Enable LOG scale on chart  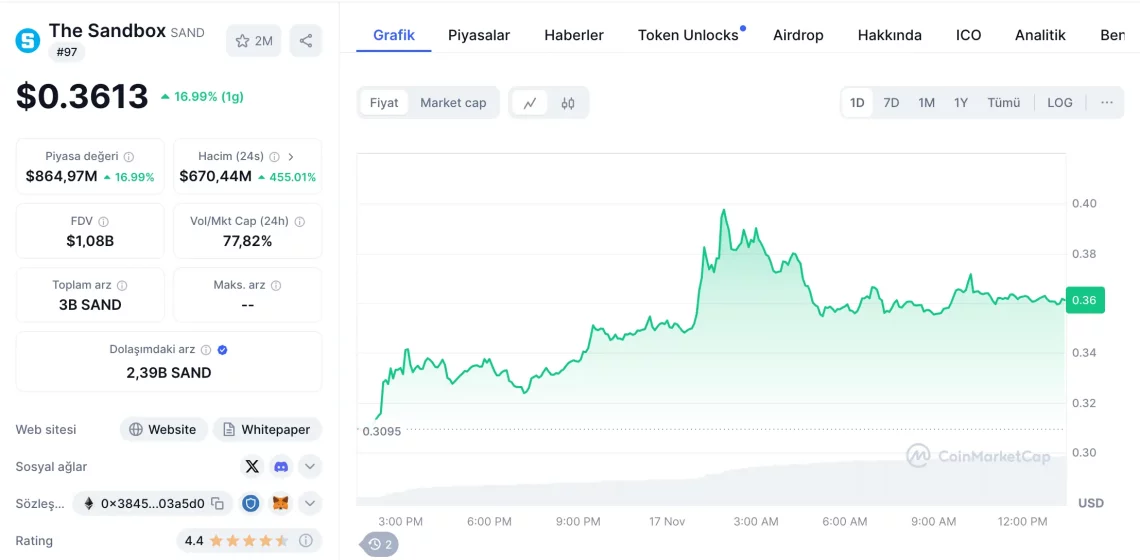pos(1059,102)
